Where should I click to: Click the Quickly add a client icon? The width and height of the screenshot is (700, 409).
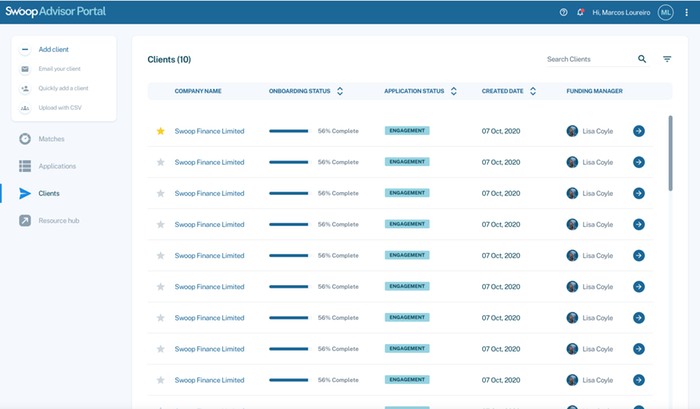click(25, 88)
